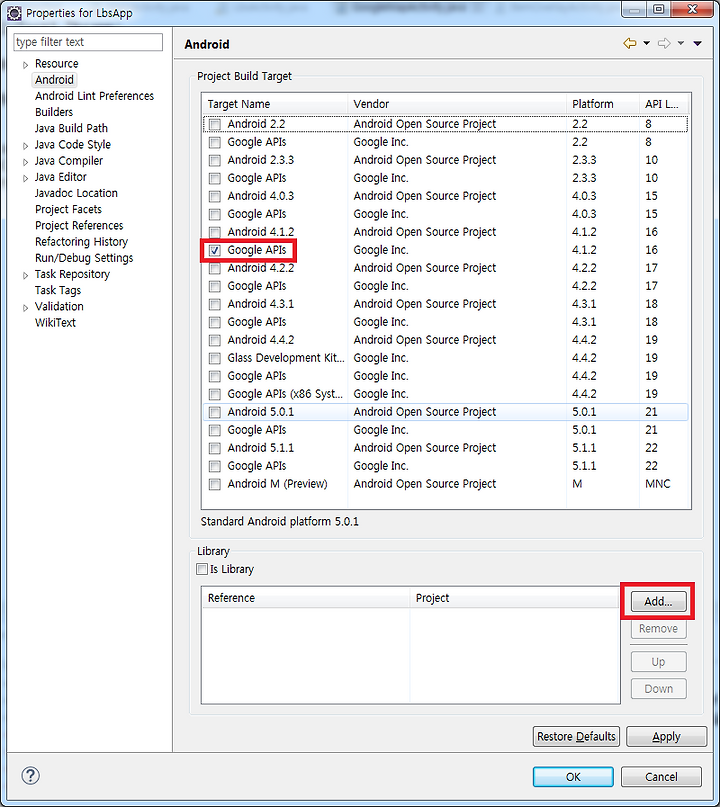Select the Android 4.1.2 row text
This screenshot has height=807, width=720.
tap(261, 232)
